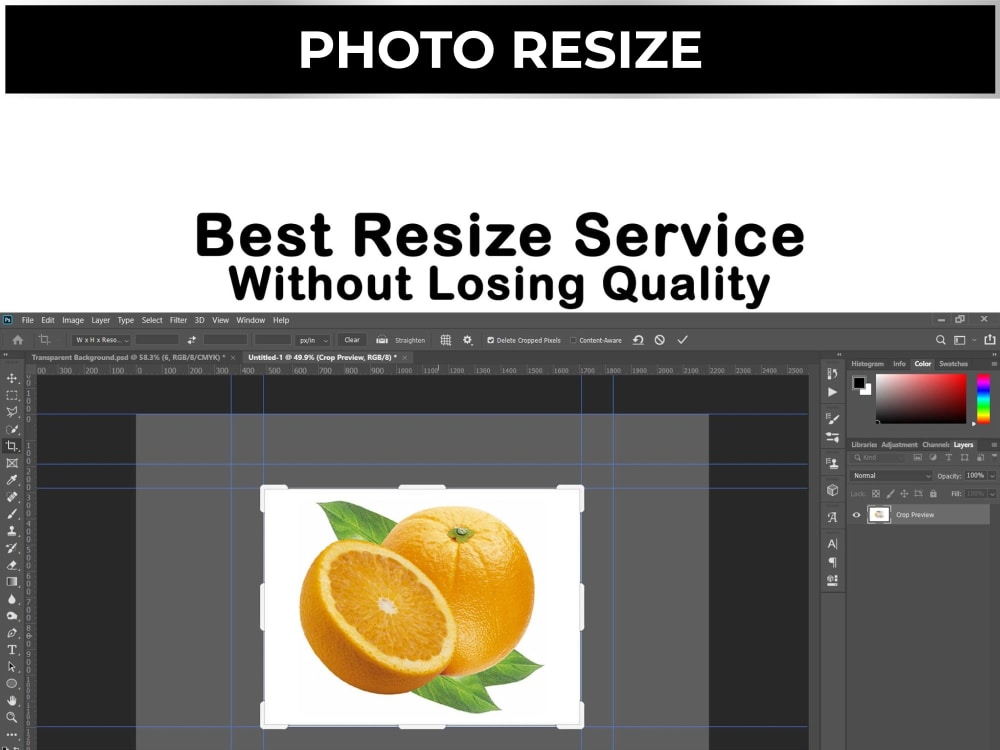
Task: Reset the crop box icon
Action: pos(638,340)
